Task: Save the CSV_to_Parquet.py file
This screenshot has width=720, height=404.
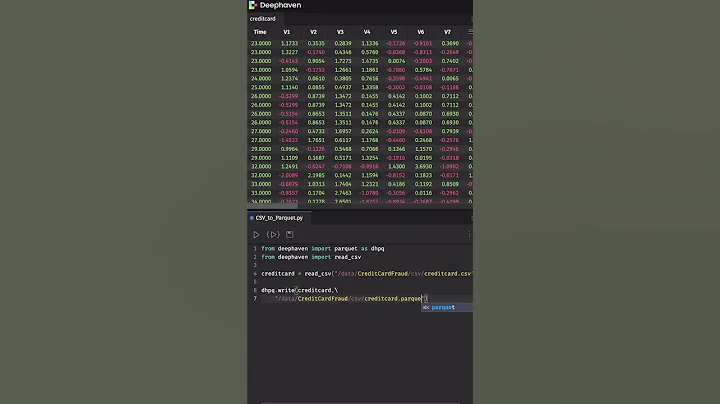Action: coord(290,235)
